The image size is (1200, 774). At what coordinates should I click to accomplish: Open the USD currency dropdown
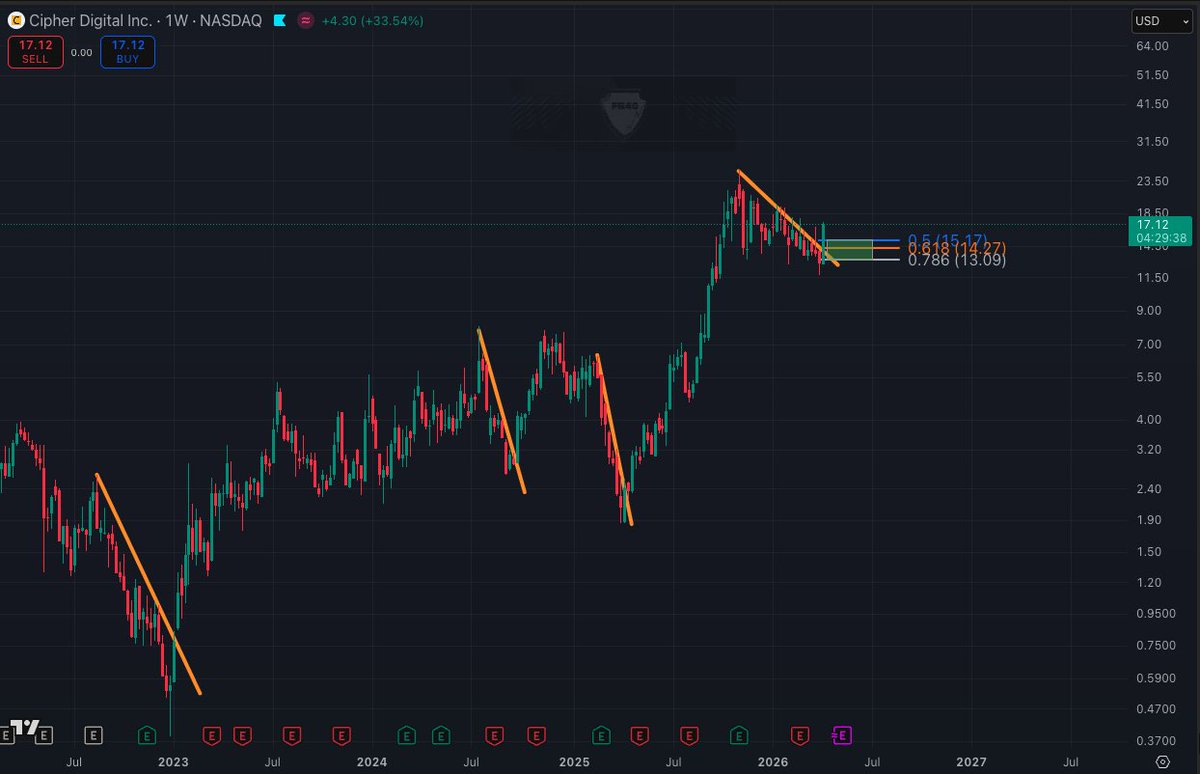coord(1160,21)
